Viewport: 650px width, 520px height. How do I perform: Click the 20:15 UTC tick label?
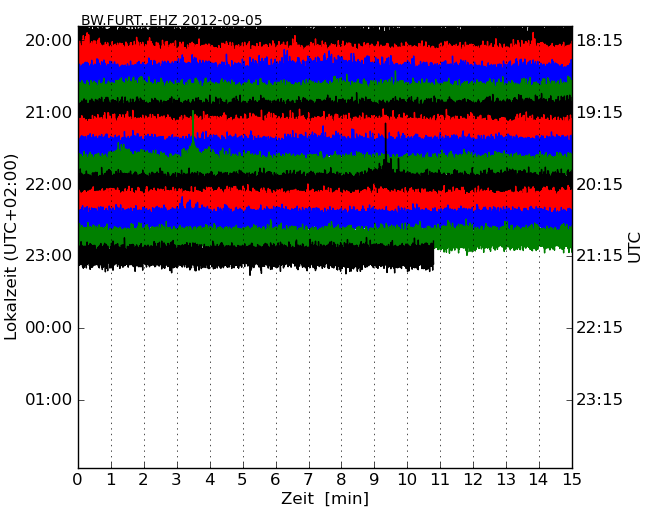pos(599,184)
